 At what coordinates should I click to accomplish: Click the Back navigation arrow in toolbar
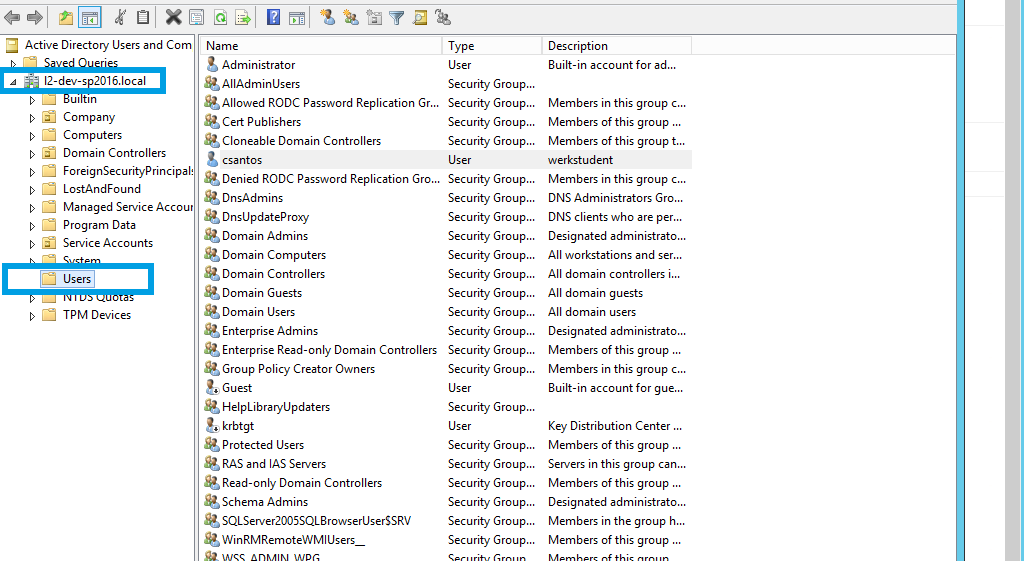(x=12, y=17)
